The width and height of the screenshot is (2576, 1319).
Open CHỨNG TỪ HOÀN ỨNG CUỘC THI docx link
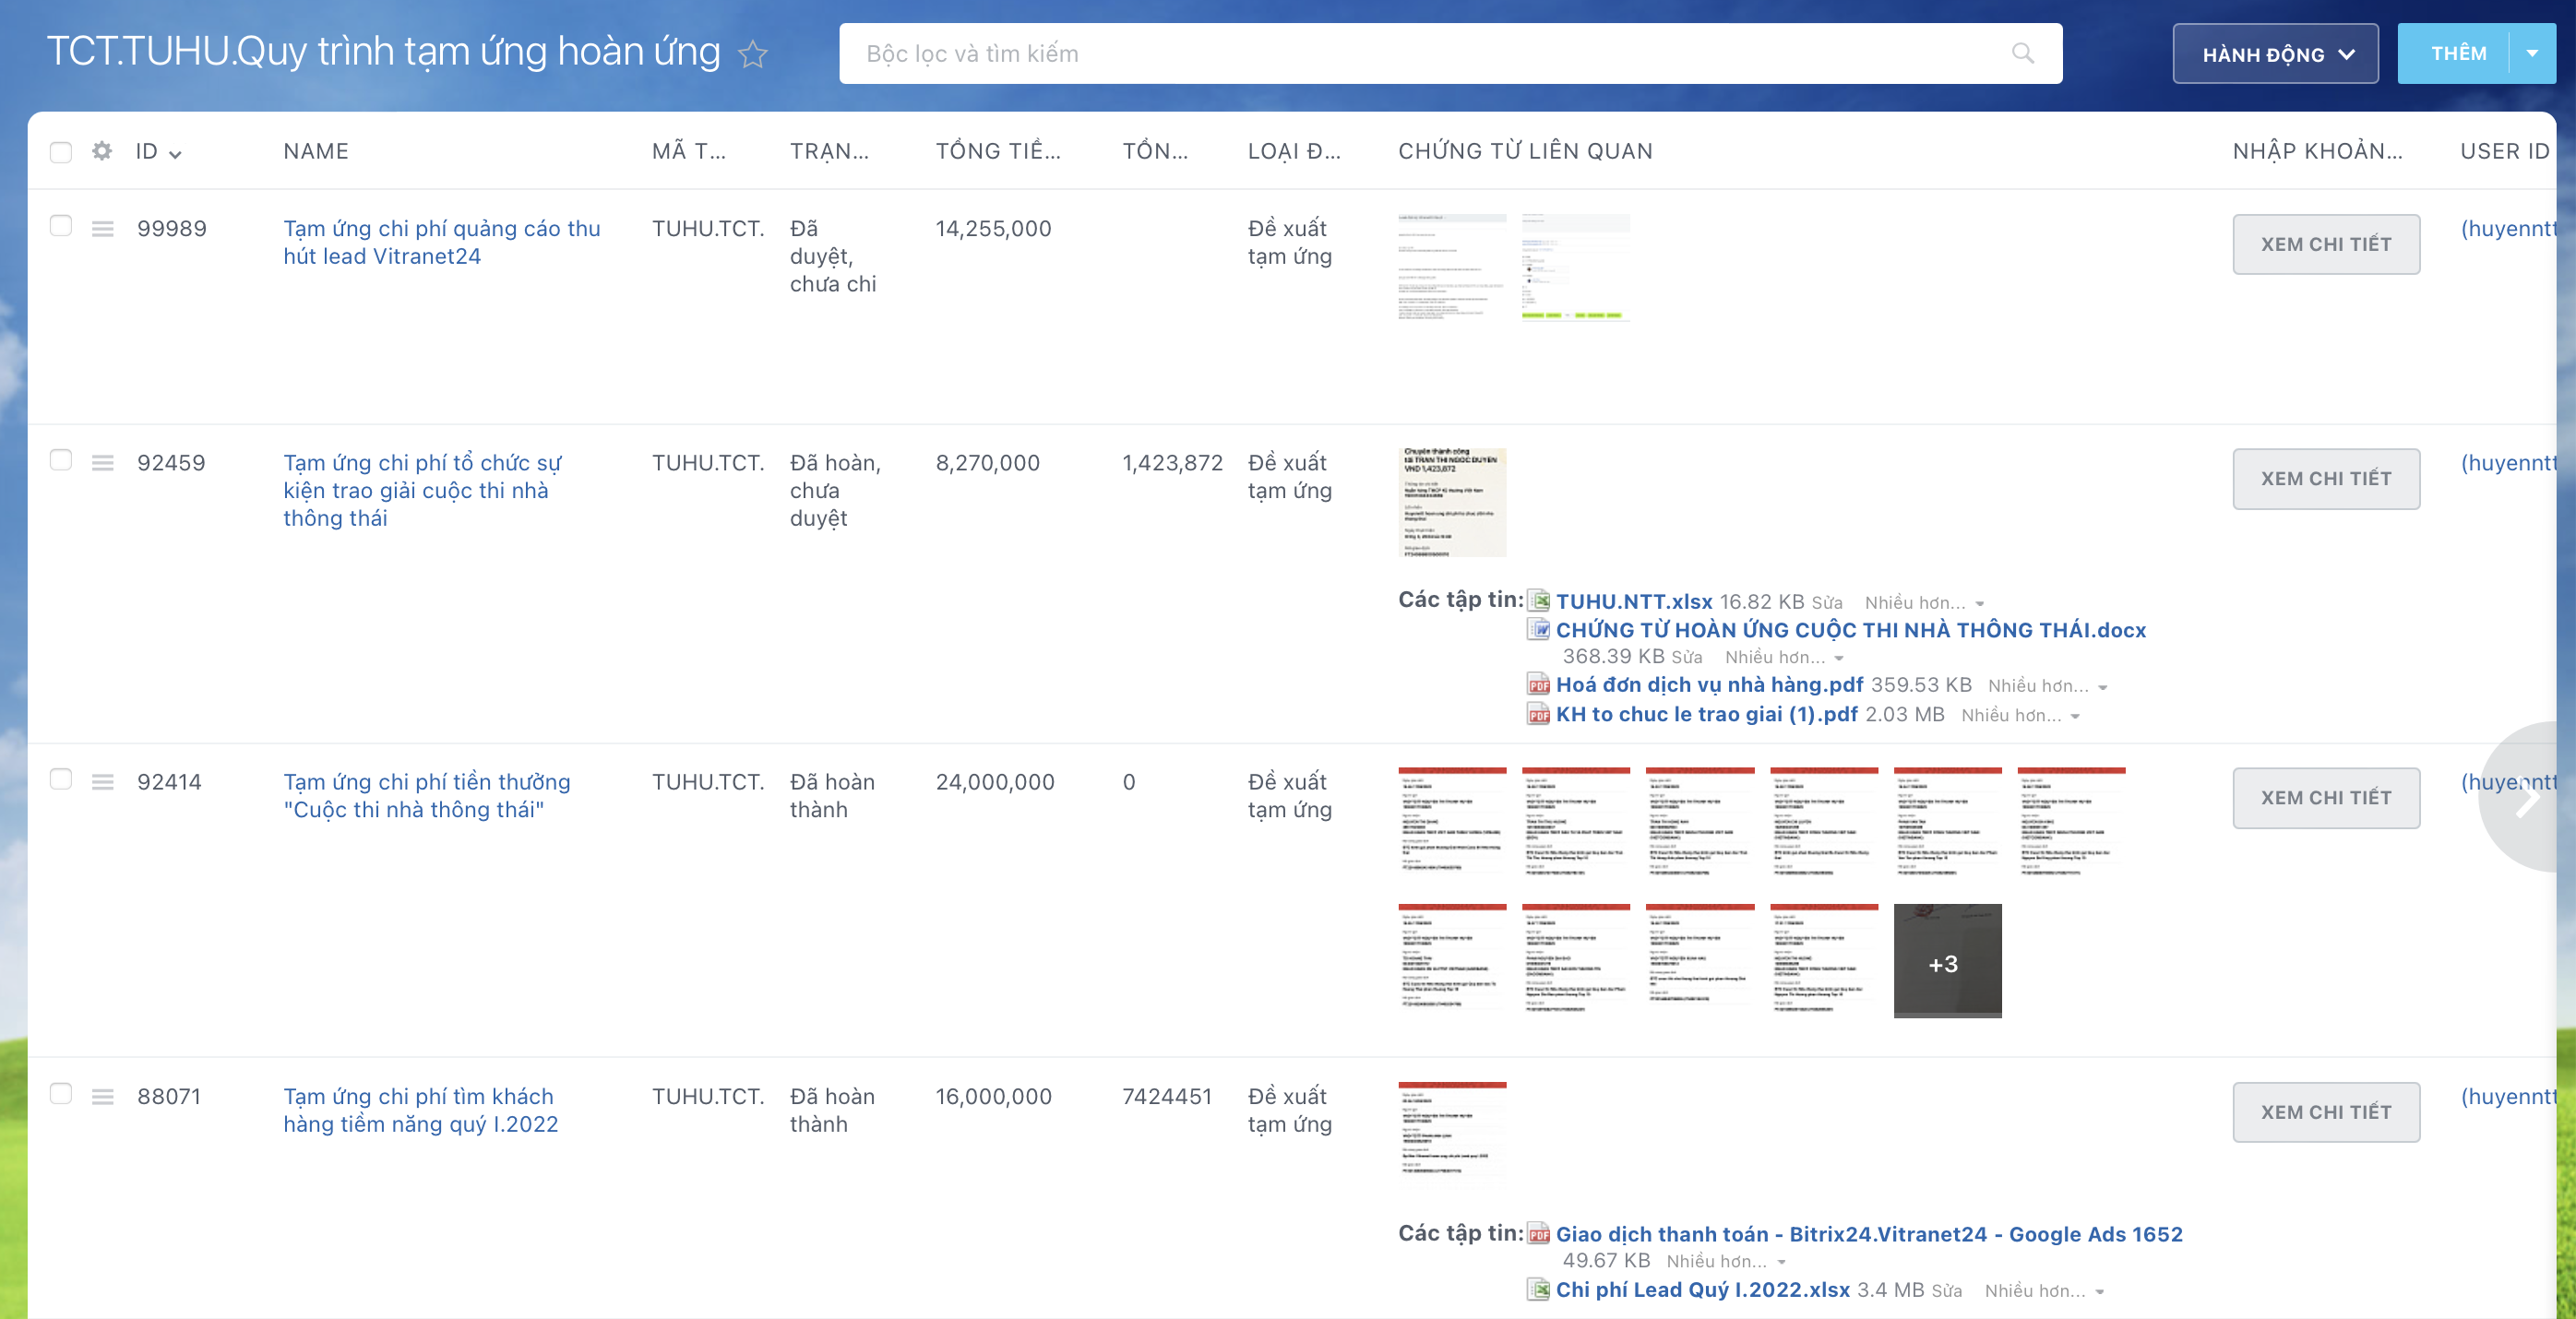coord(1850,630)
